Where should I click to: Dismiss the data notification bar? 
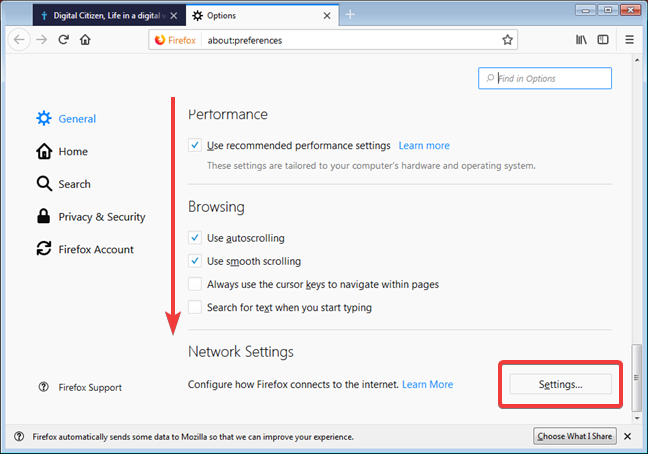[627, 436]
